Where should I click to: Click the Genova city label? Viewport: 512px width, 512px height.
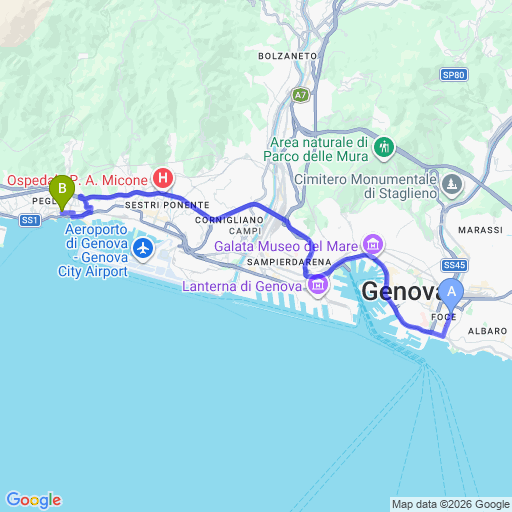pyautogui.click(x=402, y=291)
